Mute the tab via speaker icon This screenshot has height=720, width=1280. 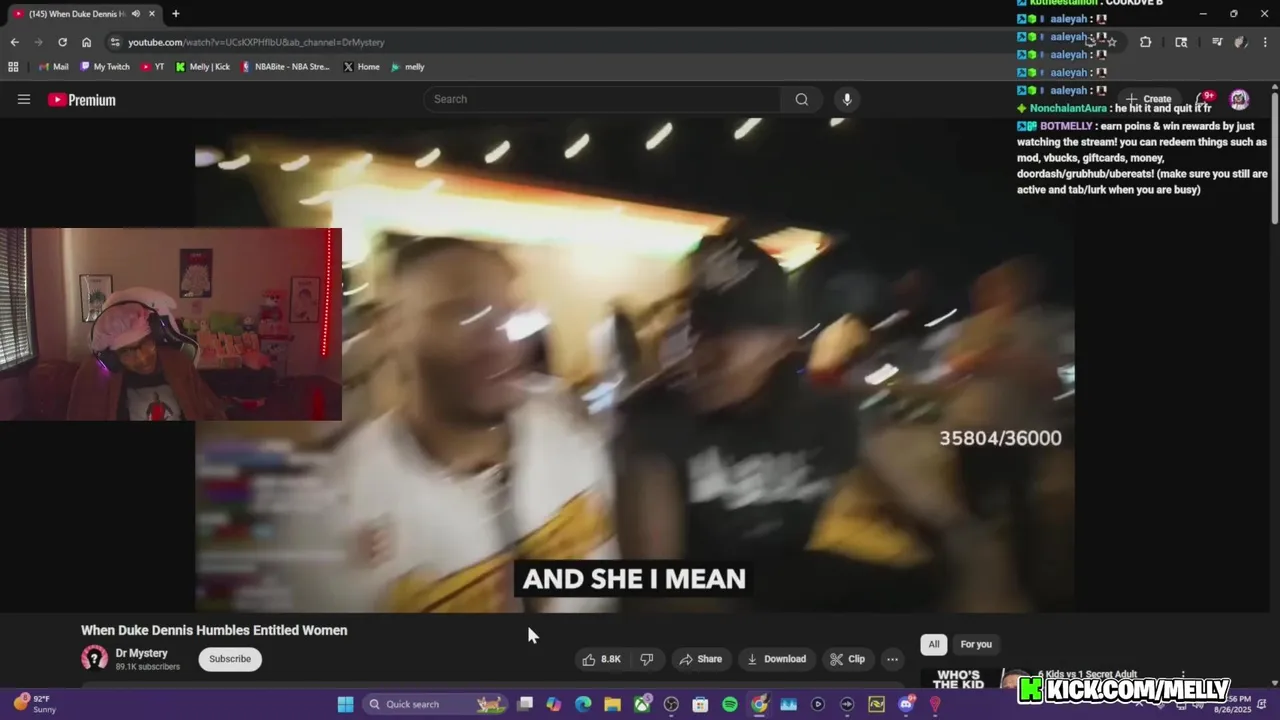pos(136,14)
